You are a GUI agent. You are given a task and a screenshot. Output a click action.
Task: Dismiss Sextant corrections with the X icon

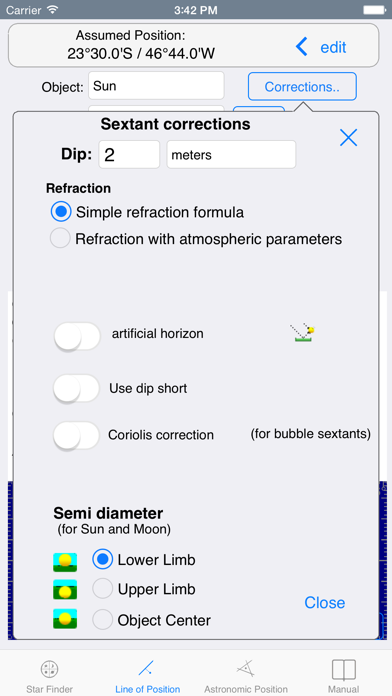click(348, 138)
